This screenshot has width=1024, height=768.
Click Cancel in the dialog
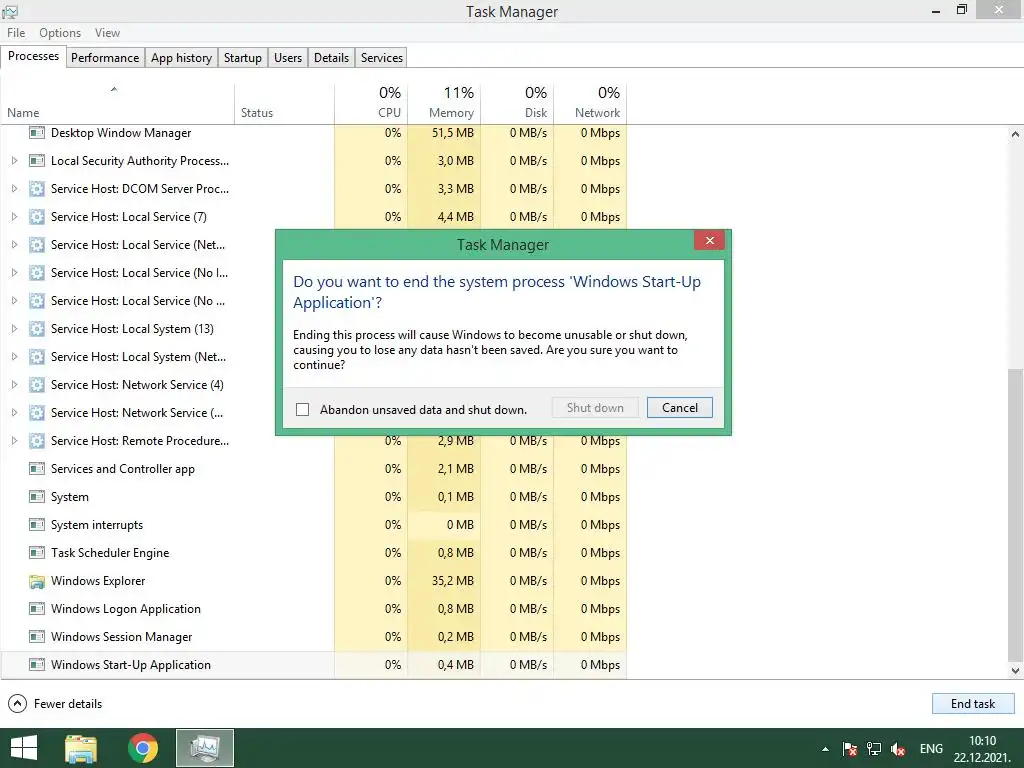(680, 408)
